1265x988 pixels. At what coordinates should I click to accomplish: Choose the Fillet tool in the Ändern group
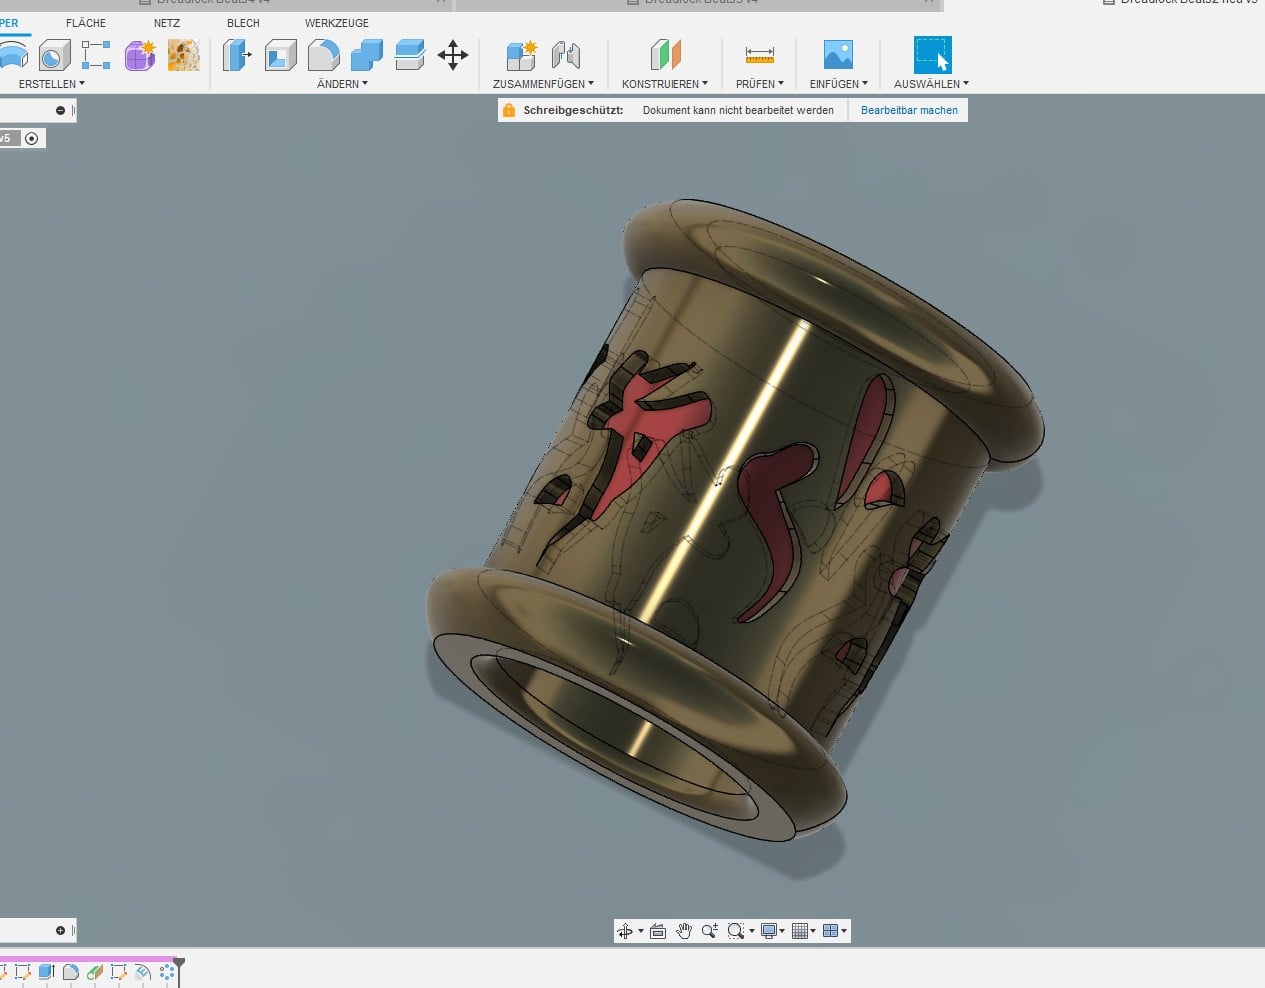323,55
